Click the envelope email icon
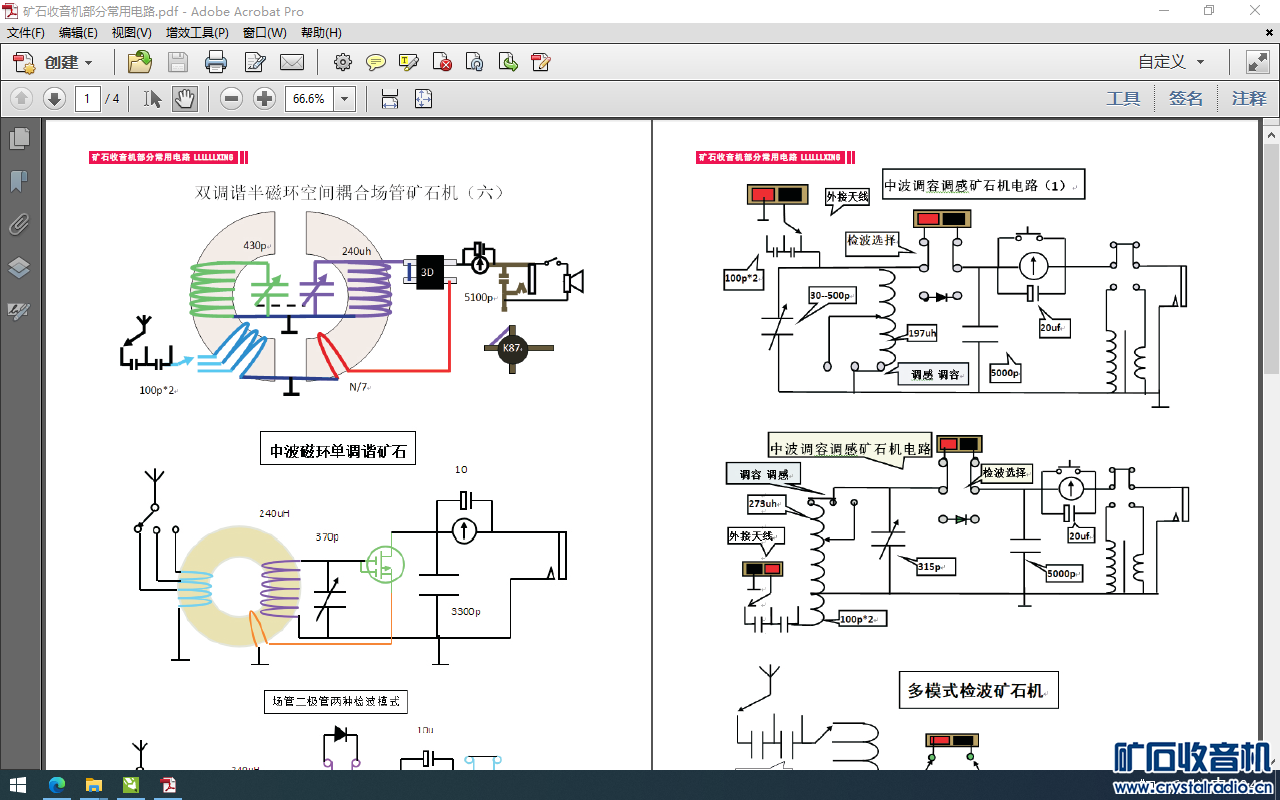This screenshot has width=1280, height=800. (292, 62)
